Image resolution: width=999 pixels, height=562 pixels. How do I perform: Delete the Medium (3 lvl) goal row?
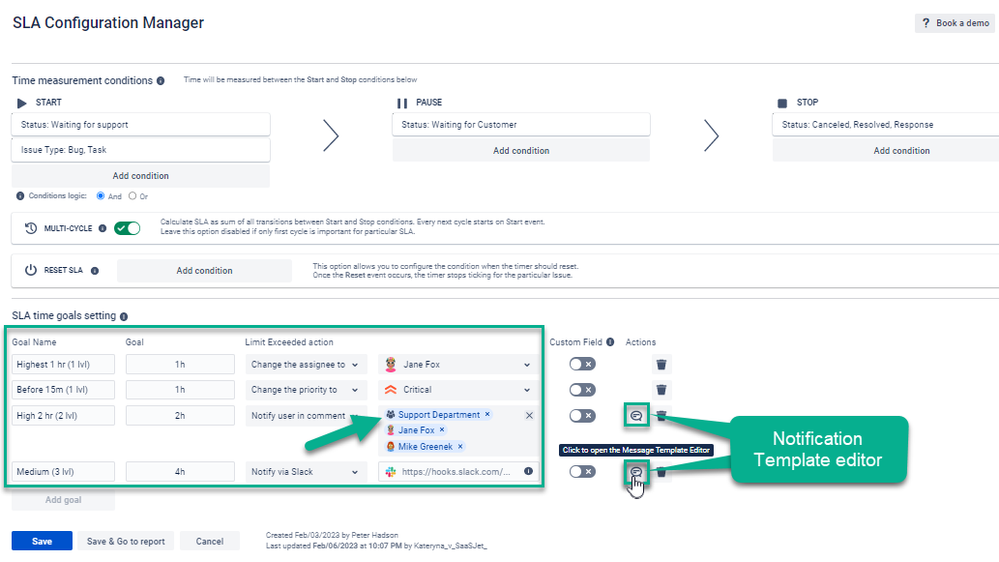coord(661,472)
